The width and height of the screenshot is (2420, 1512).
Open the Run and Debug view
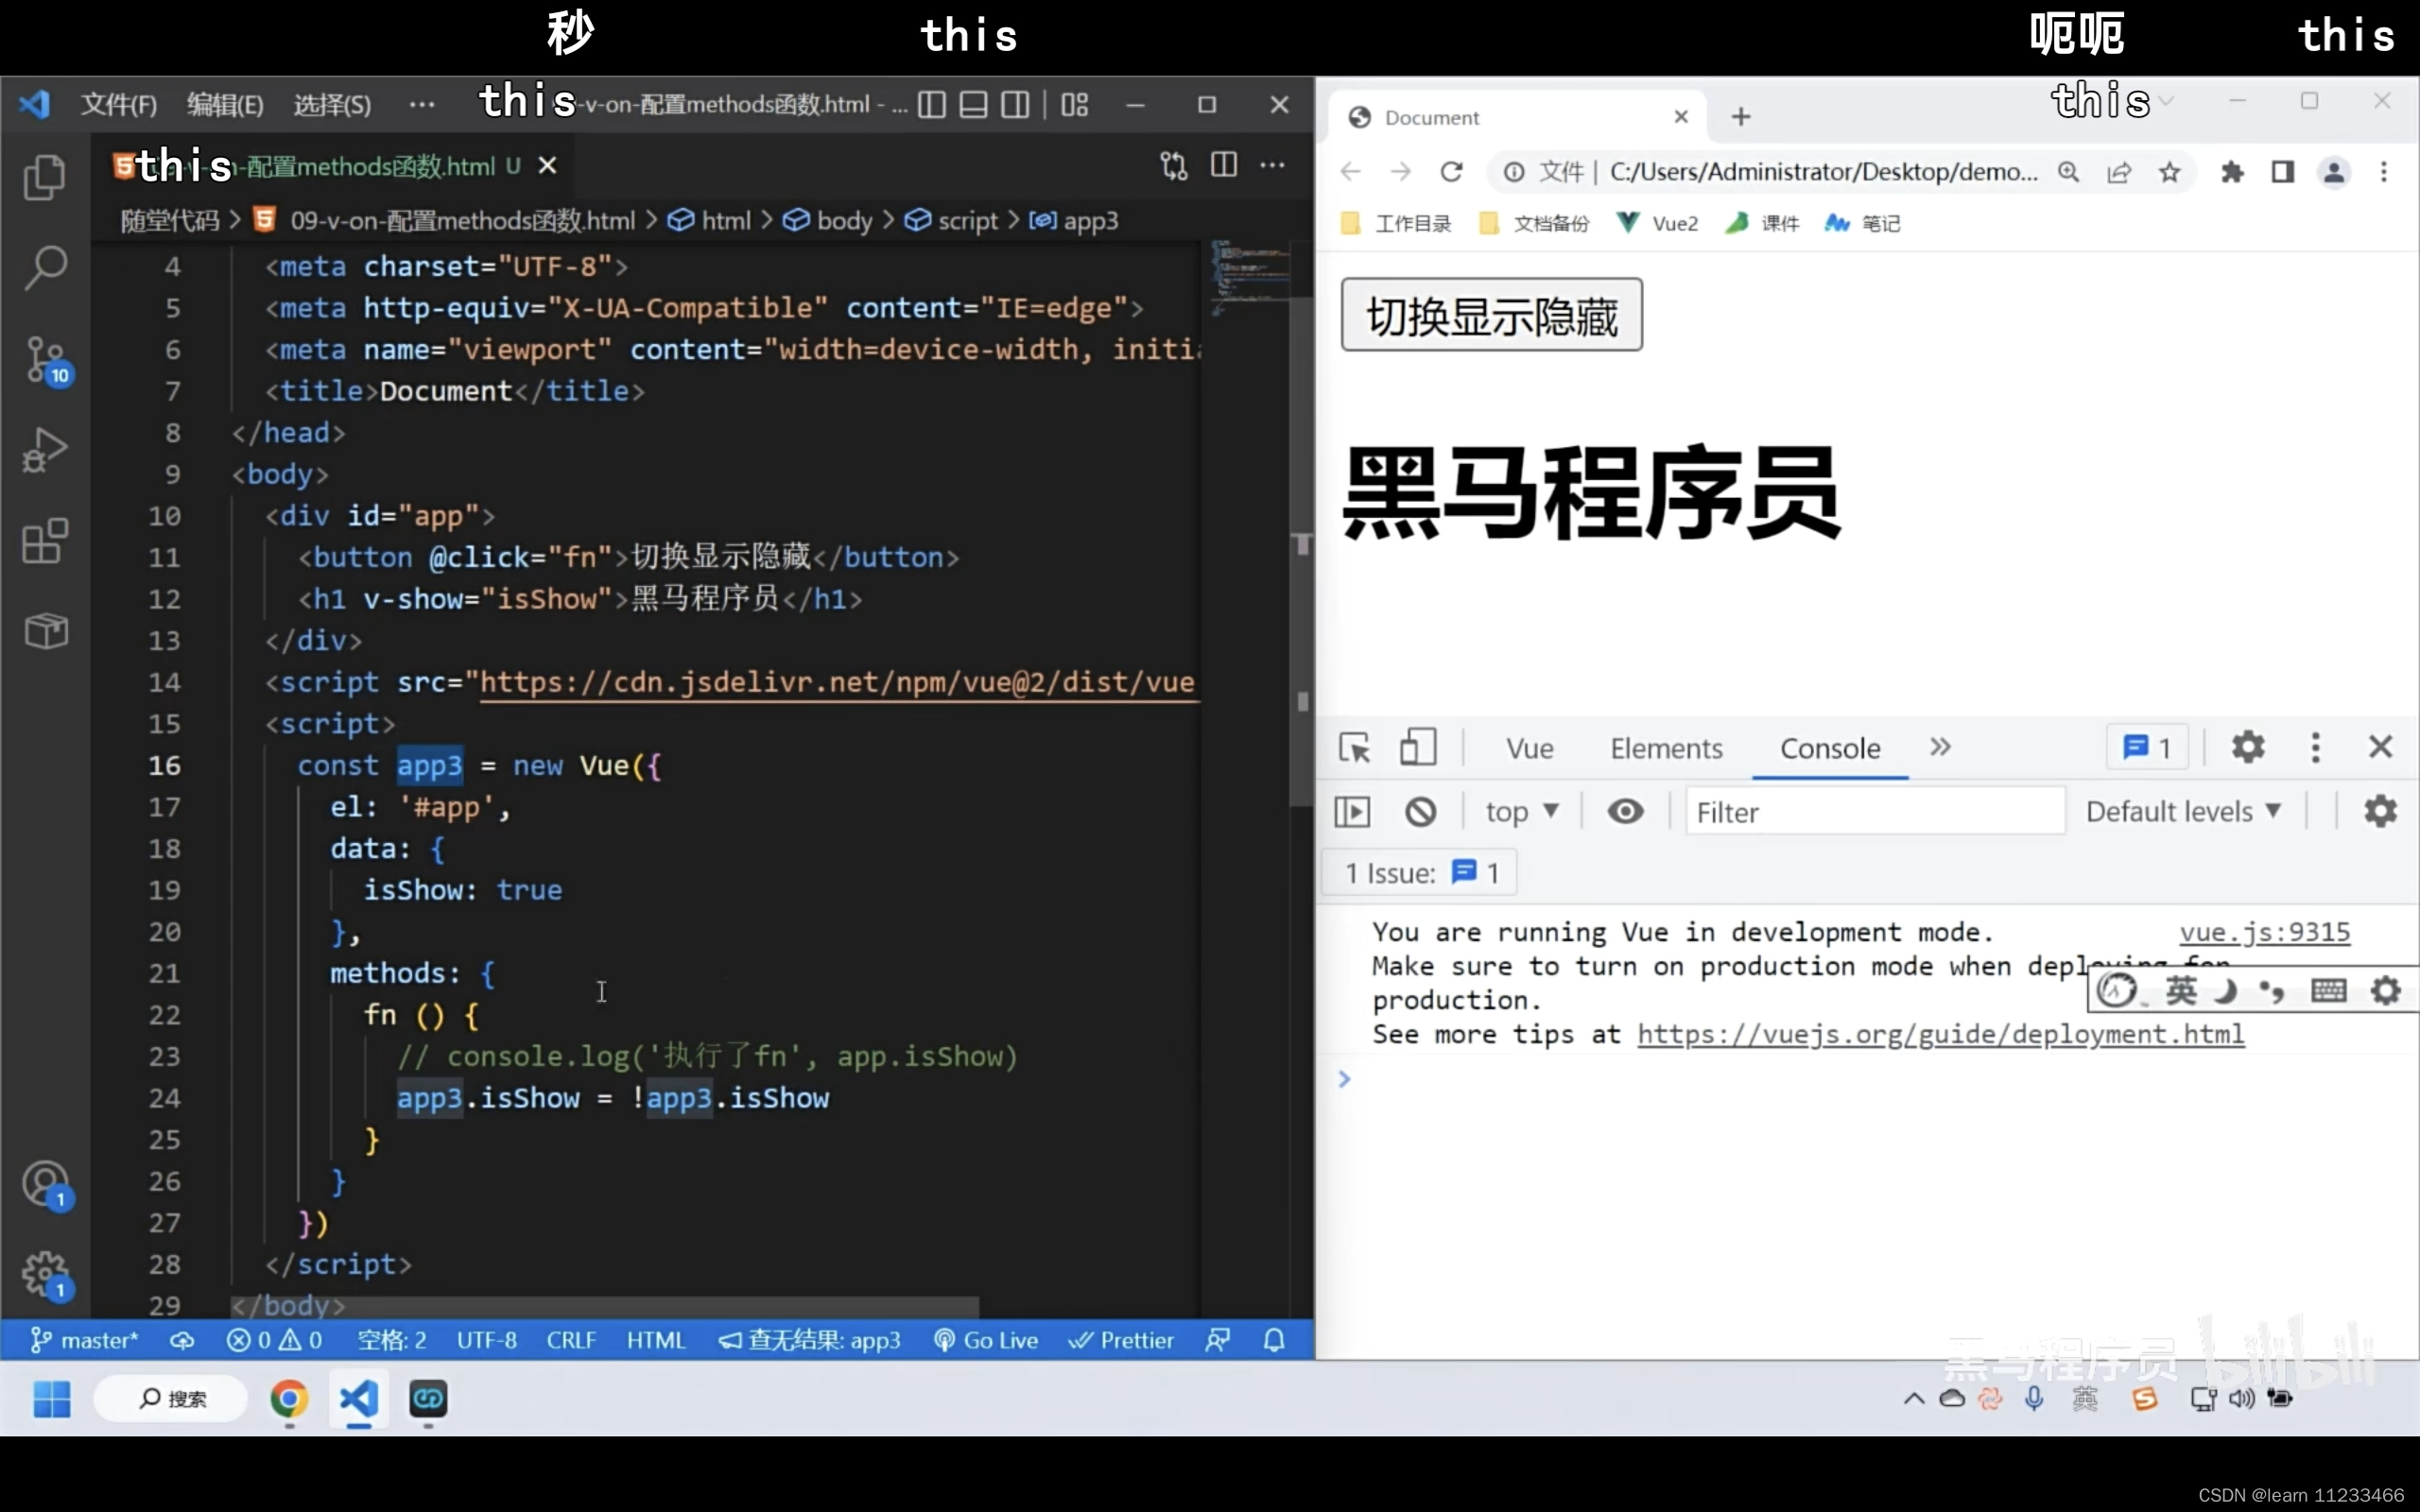pyautogui.click(x=45, y=450)
